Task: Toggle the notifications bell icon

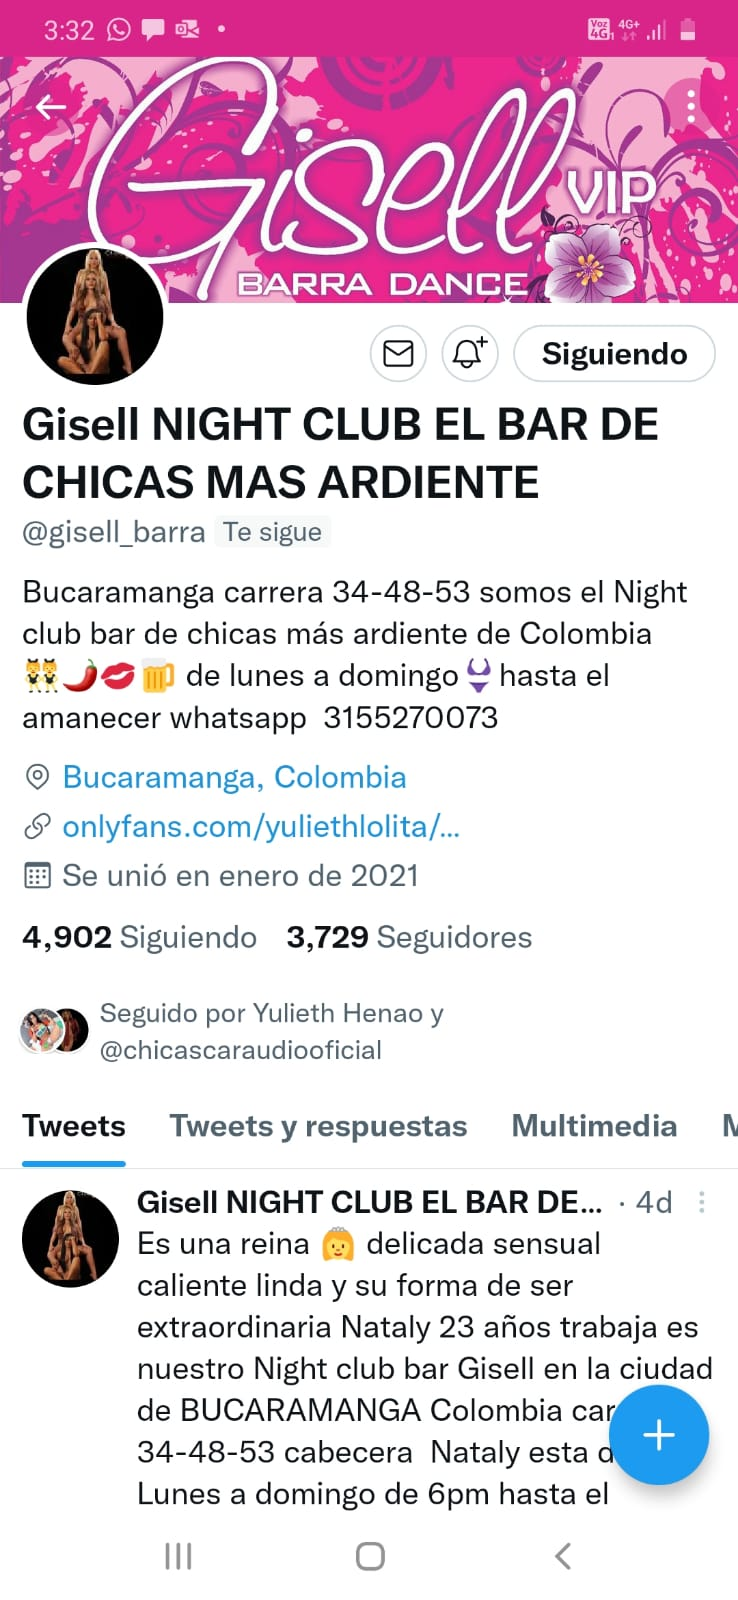Action: (x=470, y=354)
